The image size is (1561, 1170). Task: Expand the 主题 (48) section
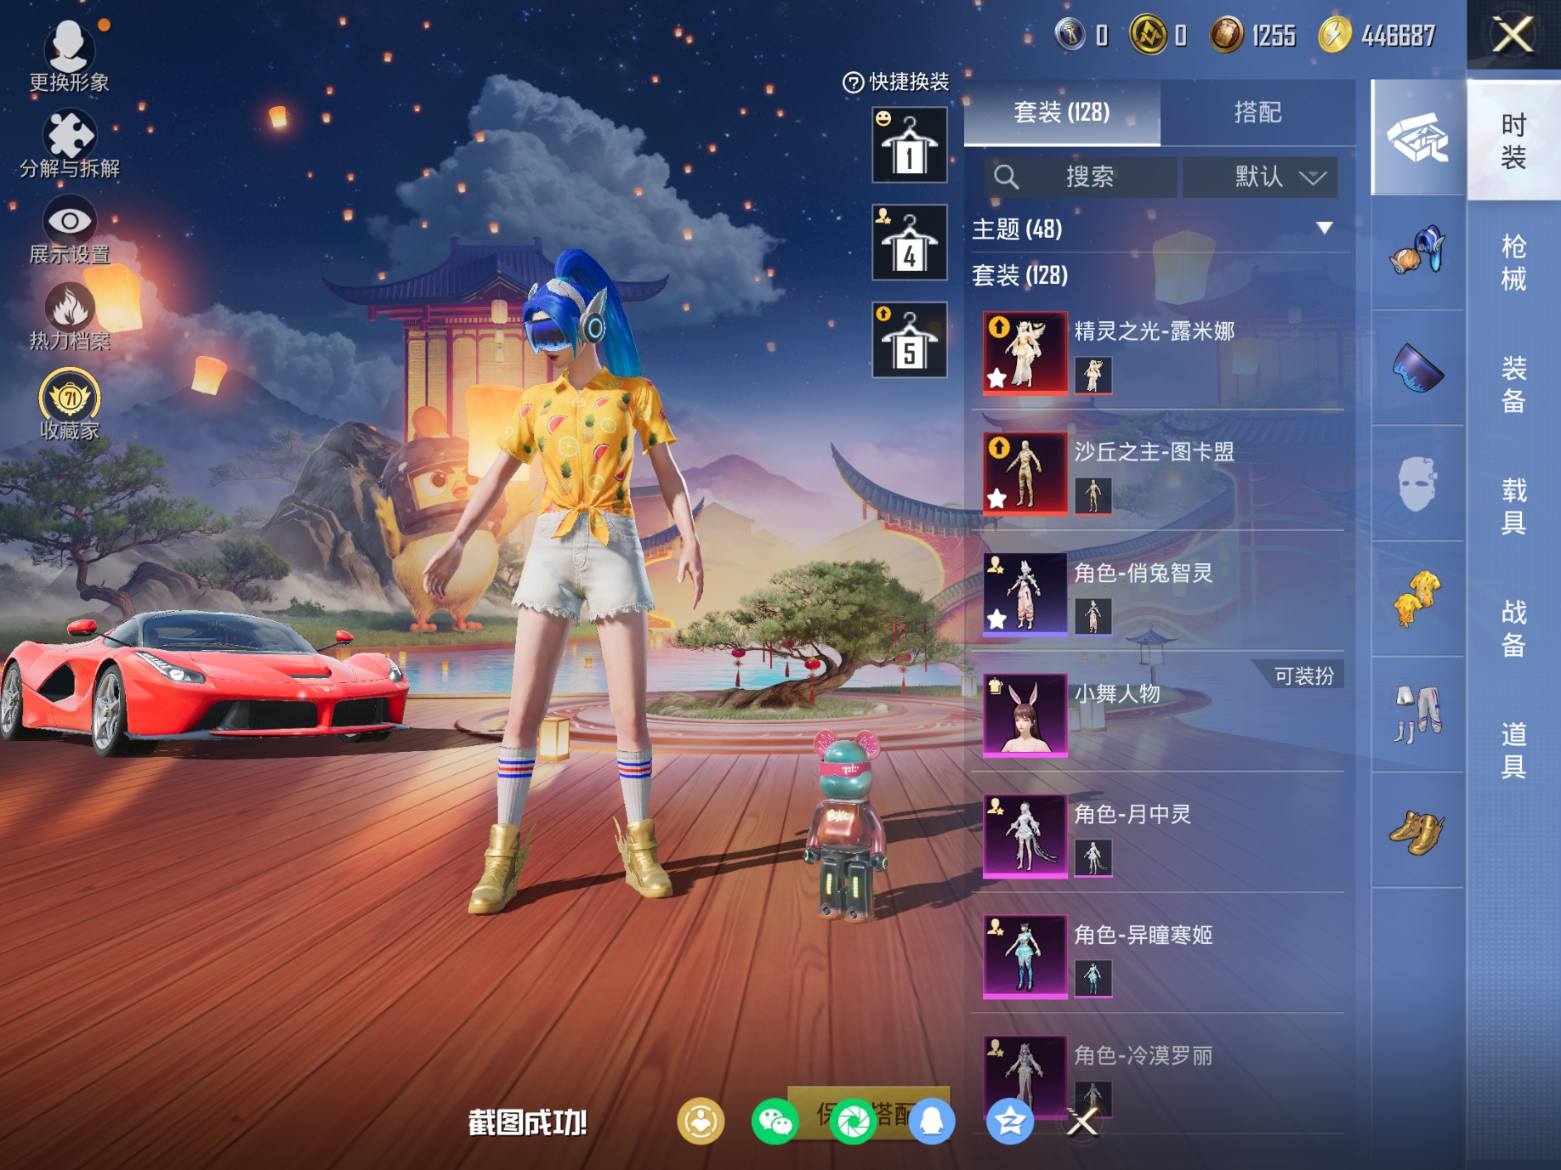click(x=1324, y=229)
